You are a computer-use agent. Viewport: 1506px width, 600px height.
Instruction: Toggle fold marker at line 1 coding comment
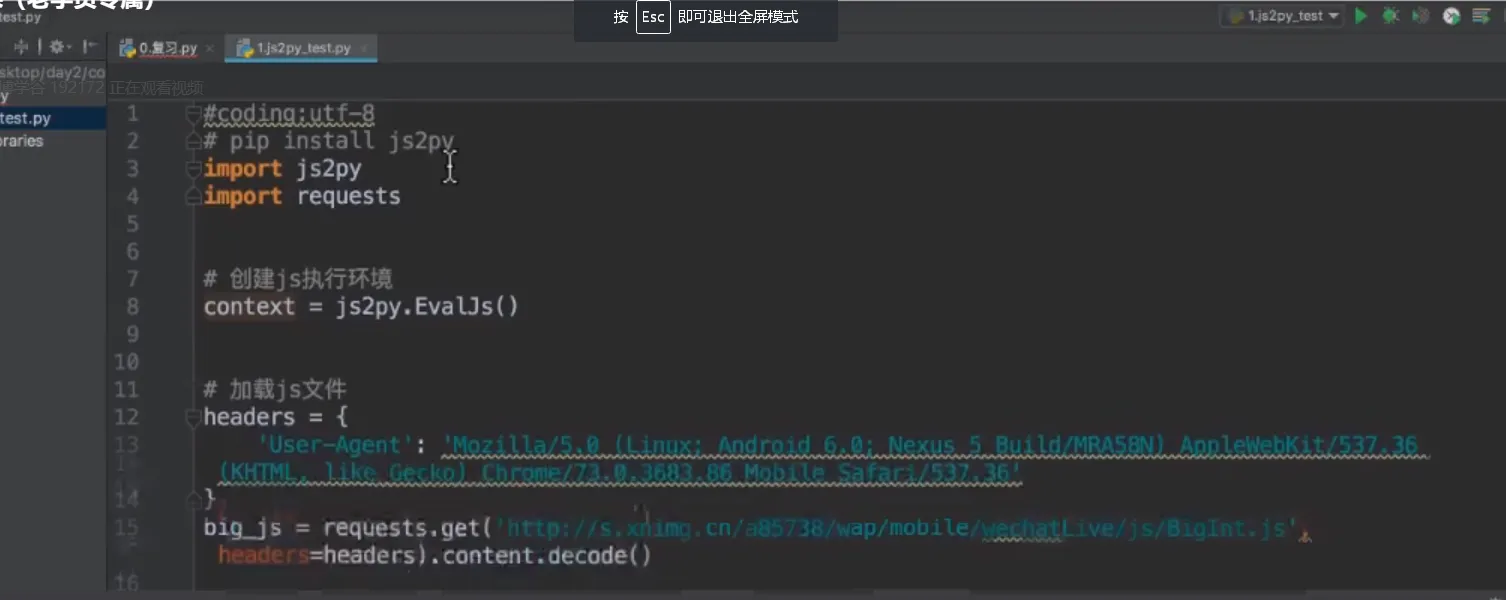(x=194, y=114)
